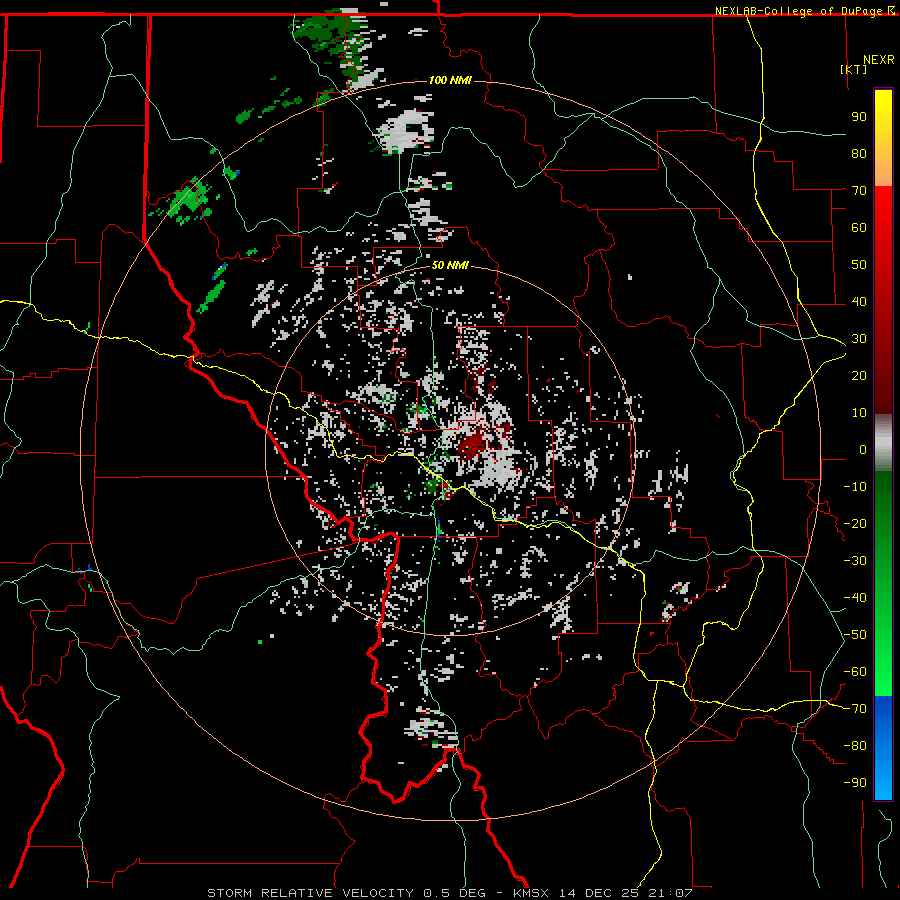
Task: Click the 100 NMI range ring label
Action: 450,80
